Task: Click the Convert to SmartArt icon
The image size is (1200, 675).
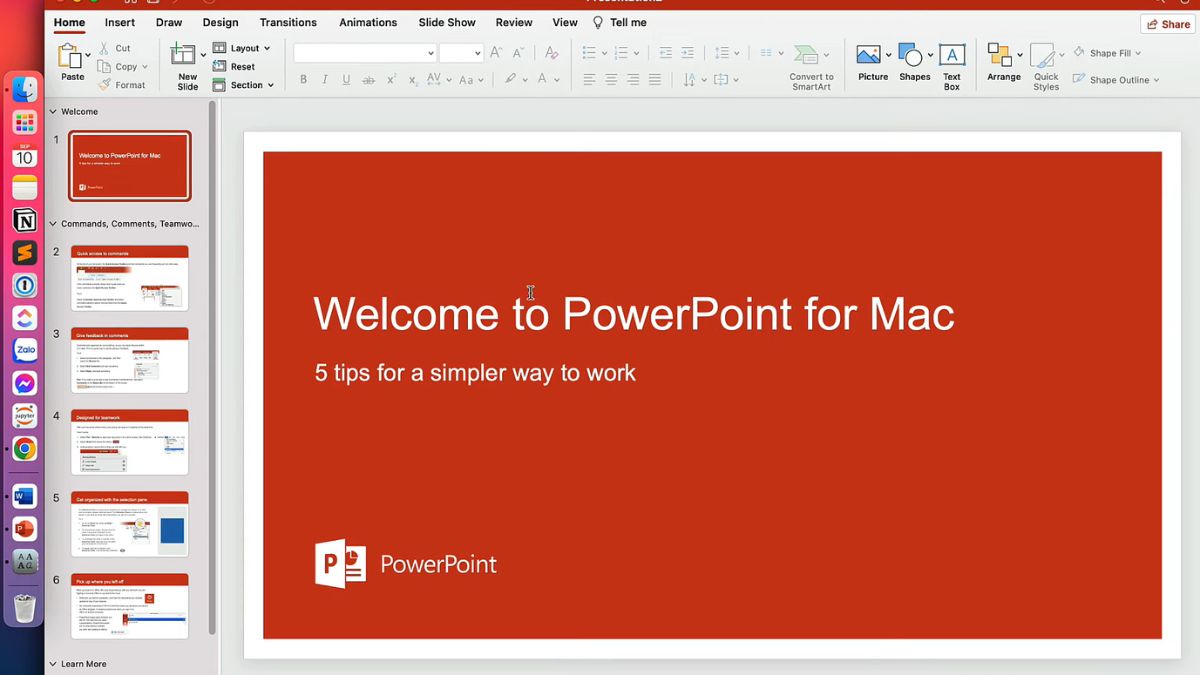Action: (806, 55)
